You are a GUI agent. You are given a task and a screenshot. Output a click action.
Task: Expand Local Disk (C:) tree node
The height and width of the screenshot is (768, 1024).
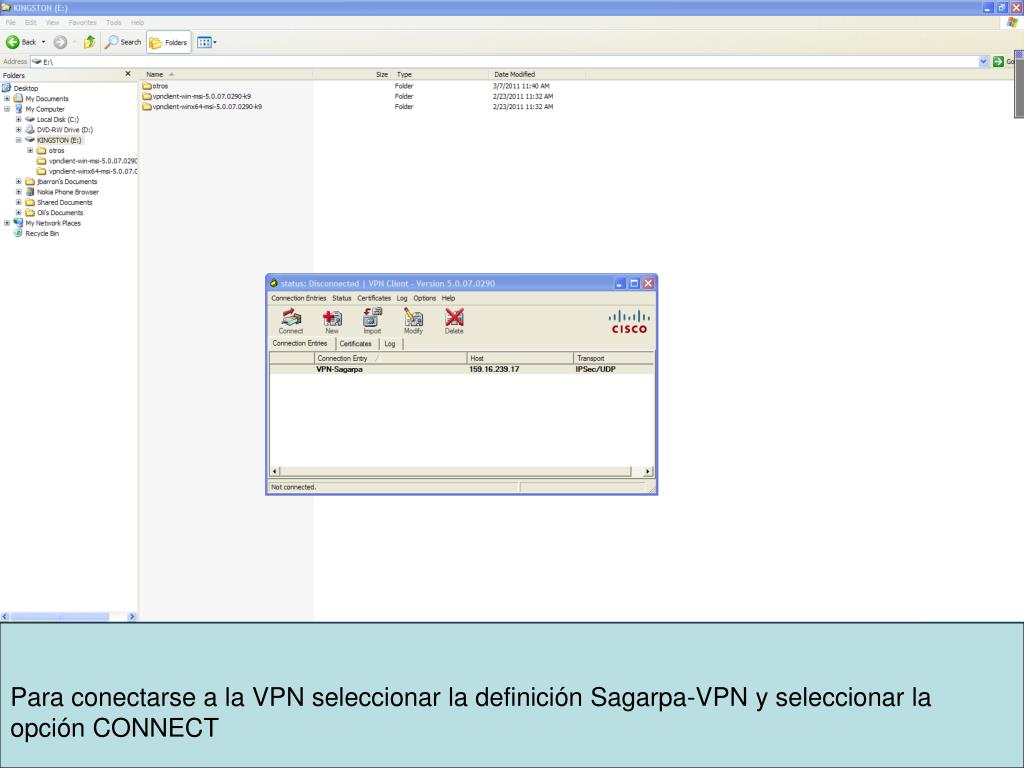[19, 120]
